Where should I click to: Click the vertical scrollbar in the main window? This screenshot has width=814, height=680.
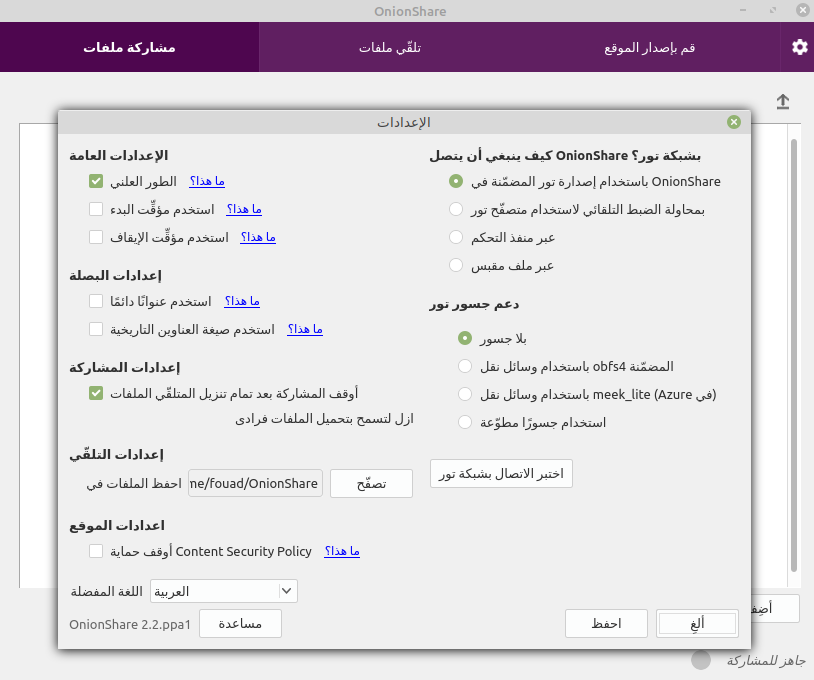(794, 355)
